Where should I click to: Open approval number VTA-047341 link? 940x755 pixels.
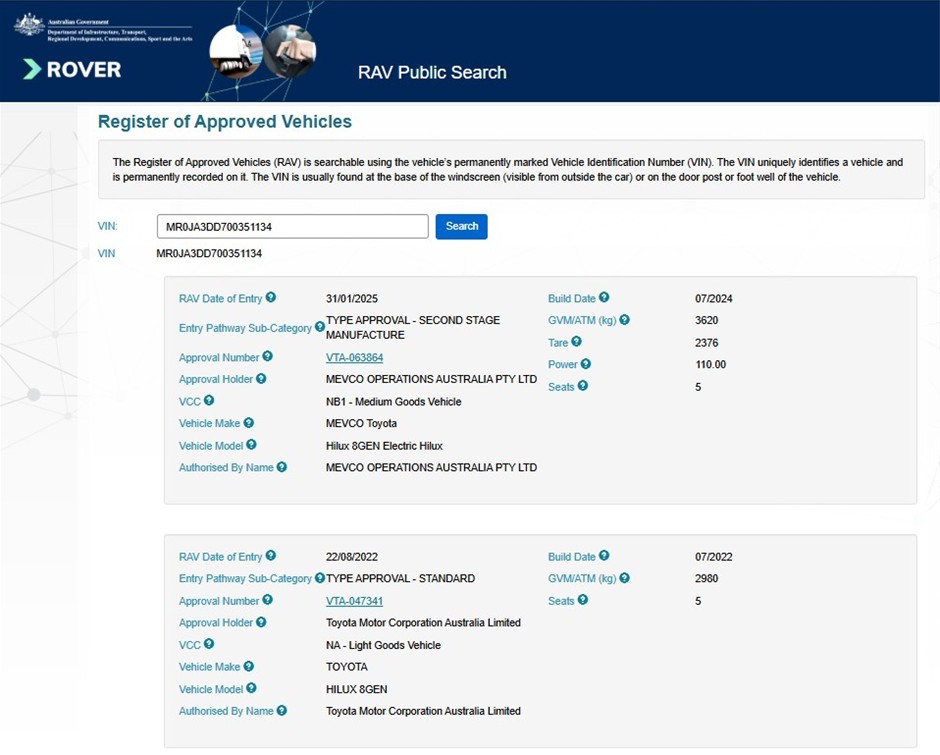[354, 601]
